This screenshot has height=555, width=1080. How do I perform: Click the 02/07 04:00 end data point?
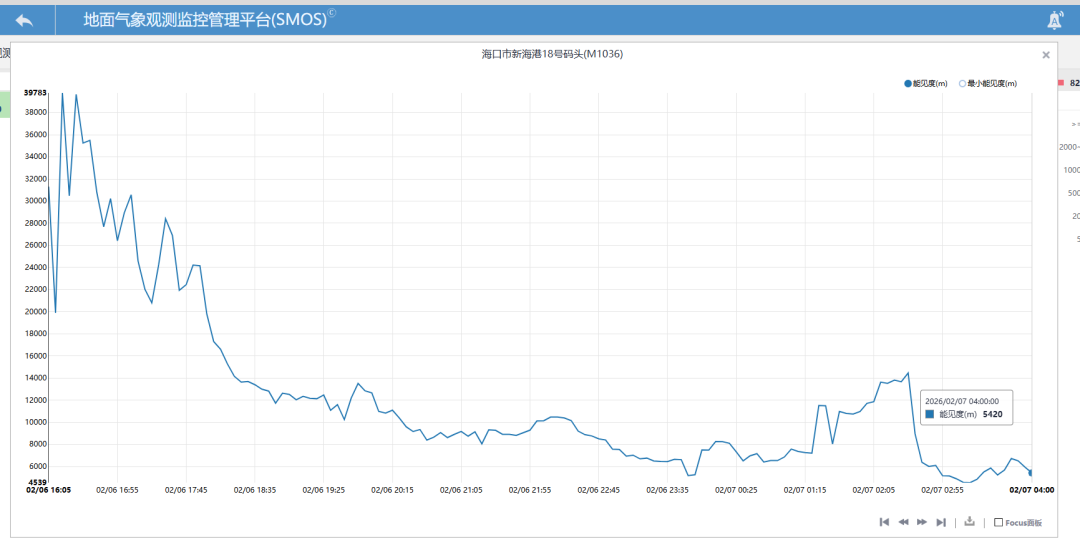point(1030,473)
